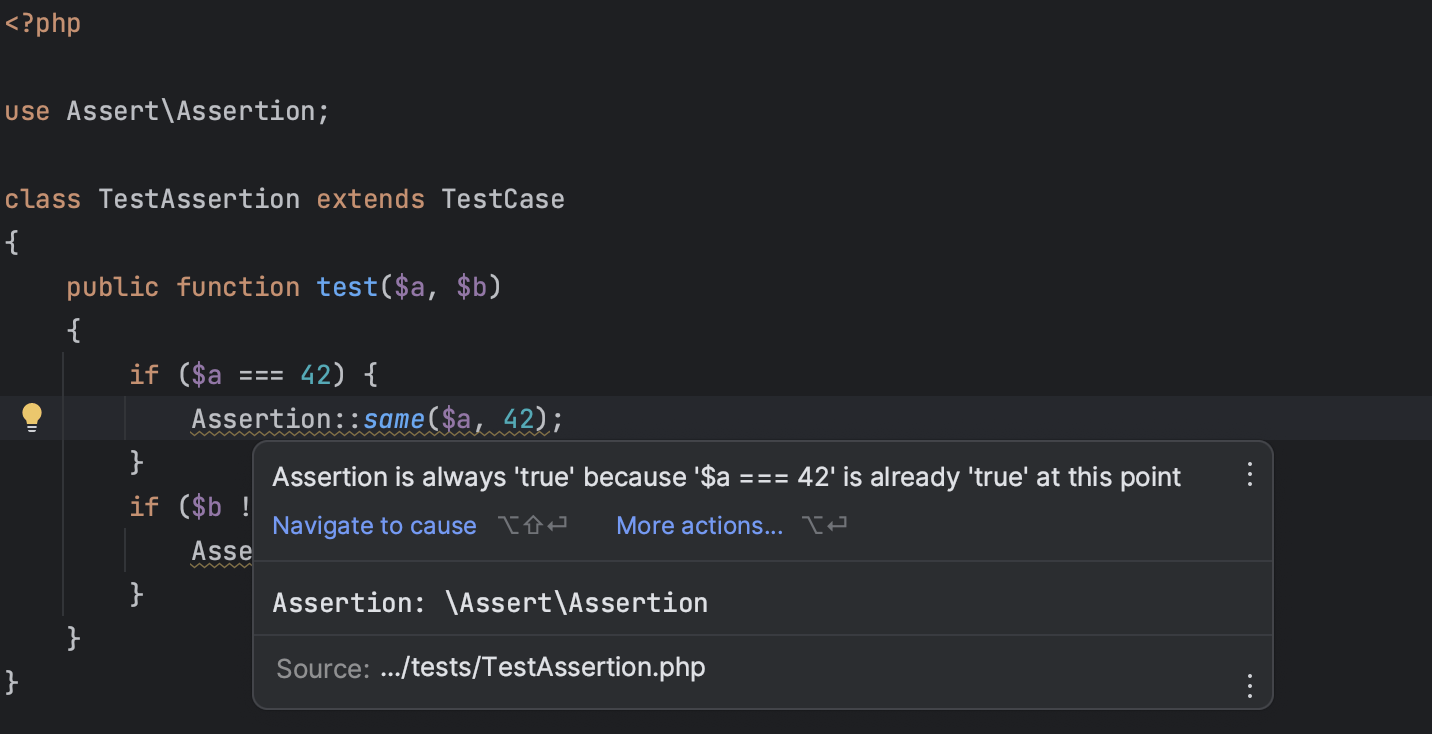Open the three-dot menu beside the Source row
Viewport: 1432px width, 734px height.
click(1249, 686)
